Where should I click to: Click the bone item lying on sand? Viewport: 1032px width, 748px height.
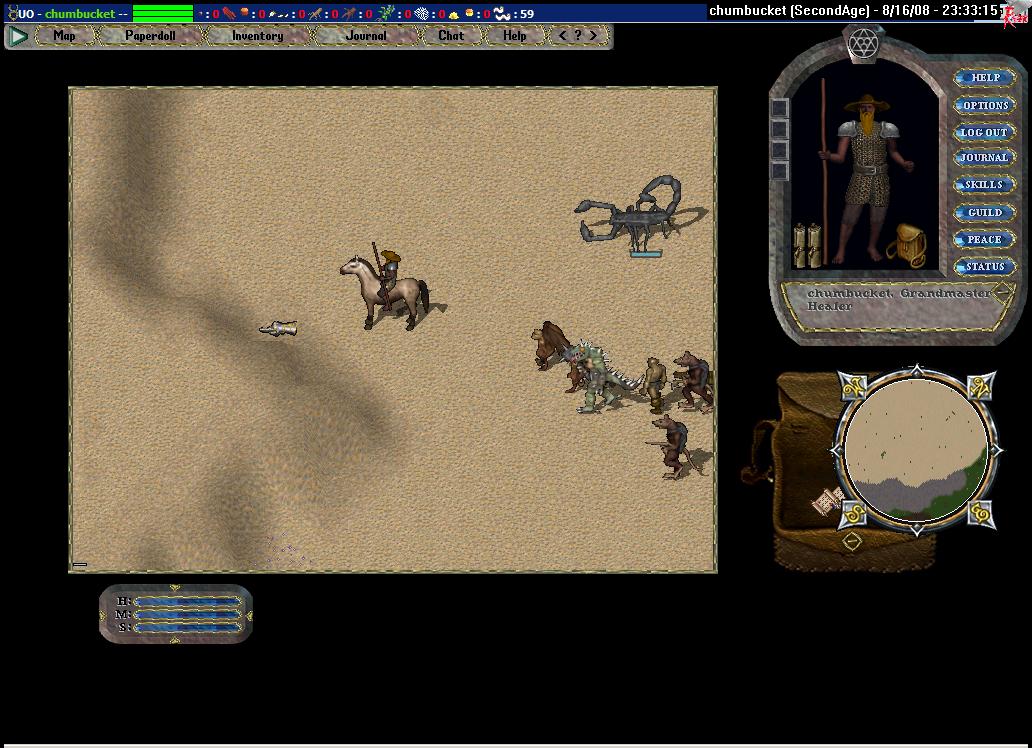pyautogui.click(x=279, y=328)
